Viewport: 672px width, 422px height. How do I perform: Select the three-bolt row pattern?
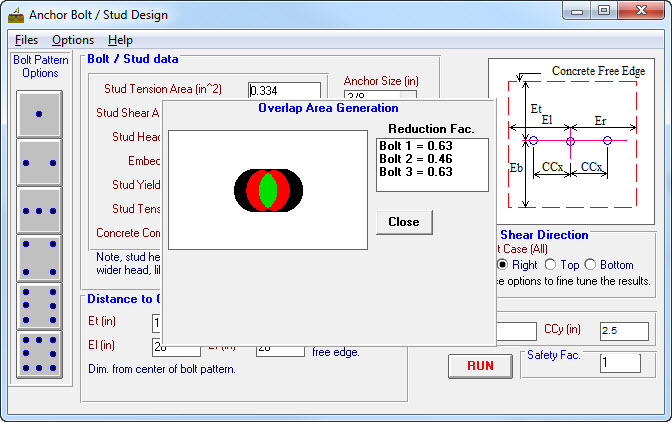[39, 211]
